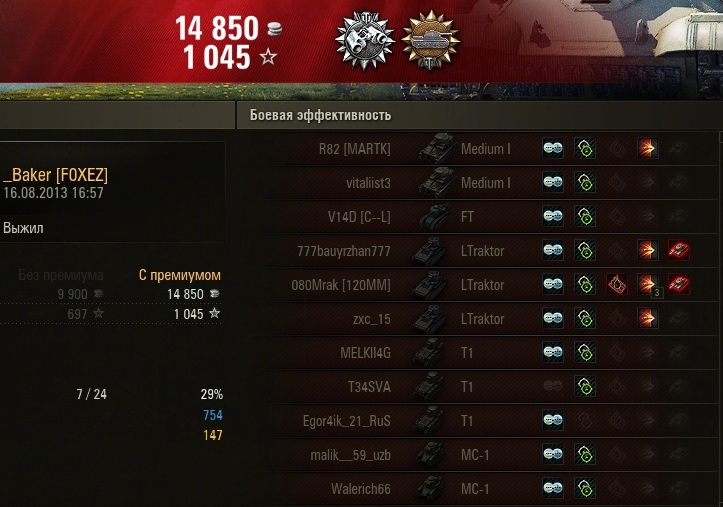Click the damage icon in zxc_15 row
Viewport: 723px width, 507px height.
pyautogui.click(x=647, y=318)
